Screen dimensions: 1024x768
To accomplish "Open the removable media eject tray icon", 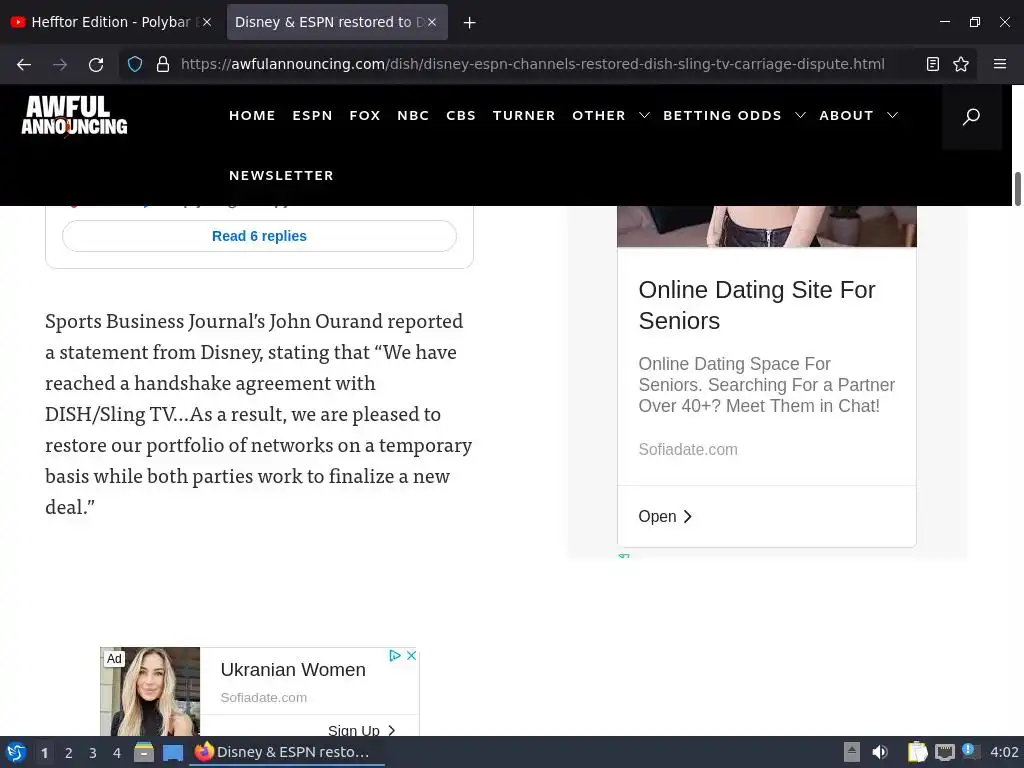I will point(852,752).
